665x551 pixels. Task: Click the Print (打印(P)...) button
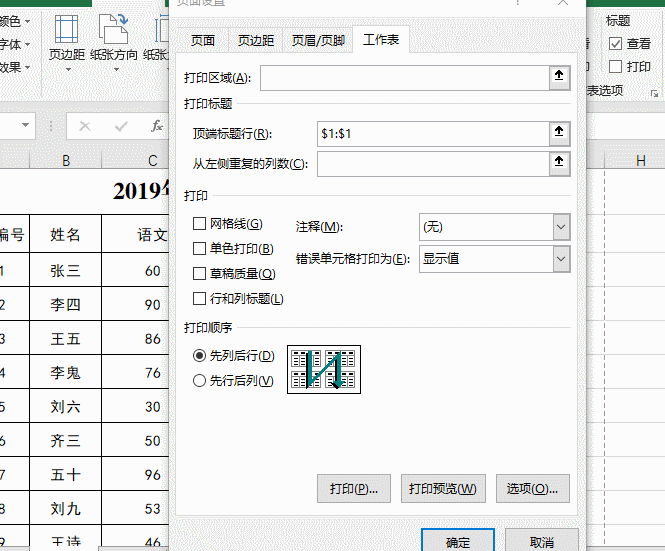coord(354,489)
